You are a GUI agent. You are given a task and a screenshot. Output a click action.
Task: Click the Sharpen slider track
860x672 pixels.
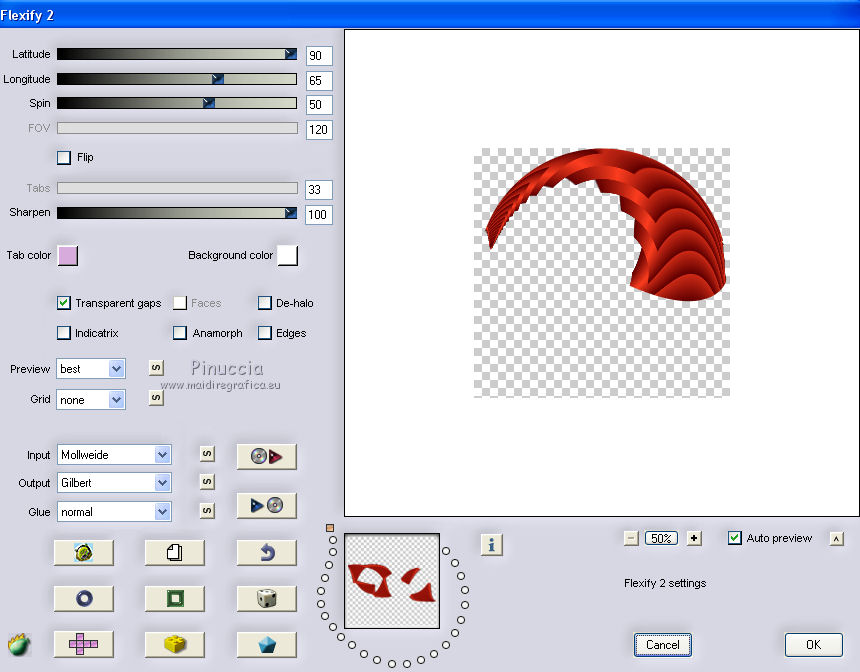(177, 212)
